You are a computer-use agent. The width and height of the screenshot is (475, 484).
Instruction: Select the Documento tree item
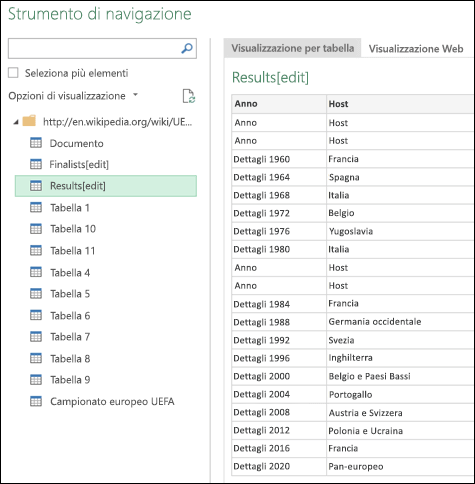click(76, 143)
